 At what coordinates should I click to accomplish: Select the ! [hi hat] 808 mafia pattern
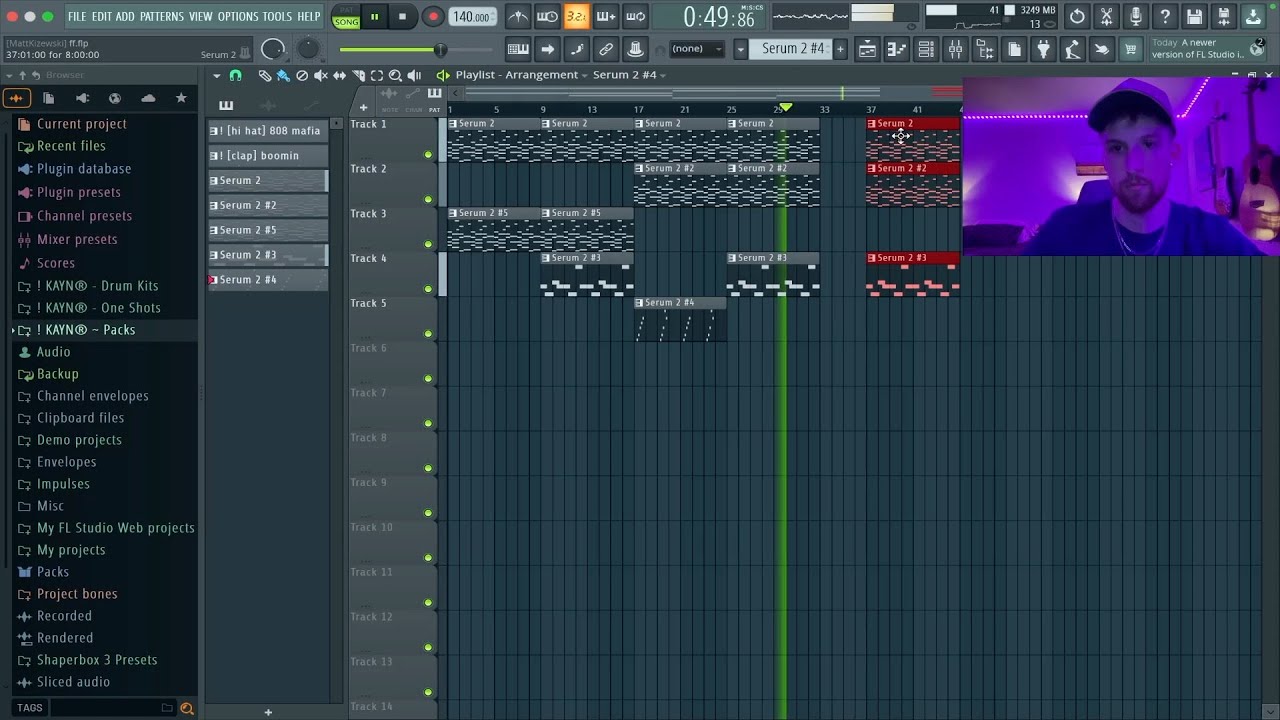pyautogui.click(x=267, y=131)
